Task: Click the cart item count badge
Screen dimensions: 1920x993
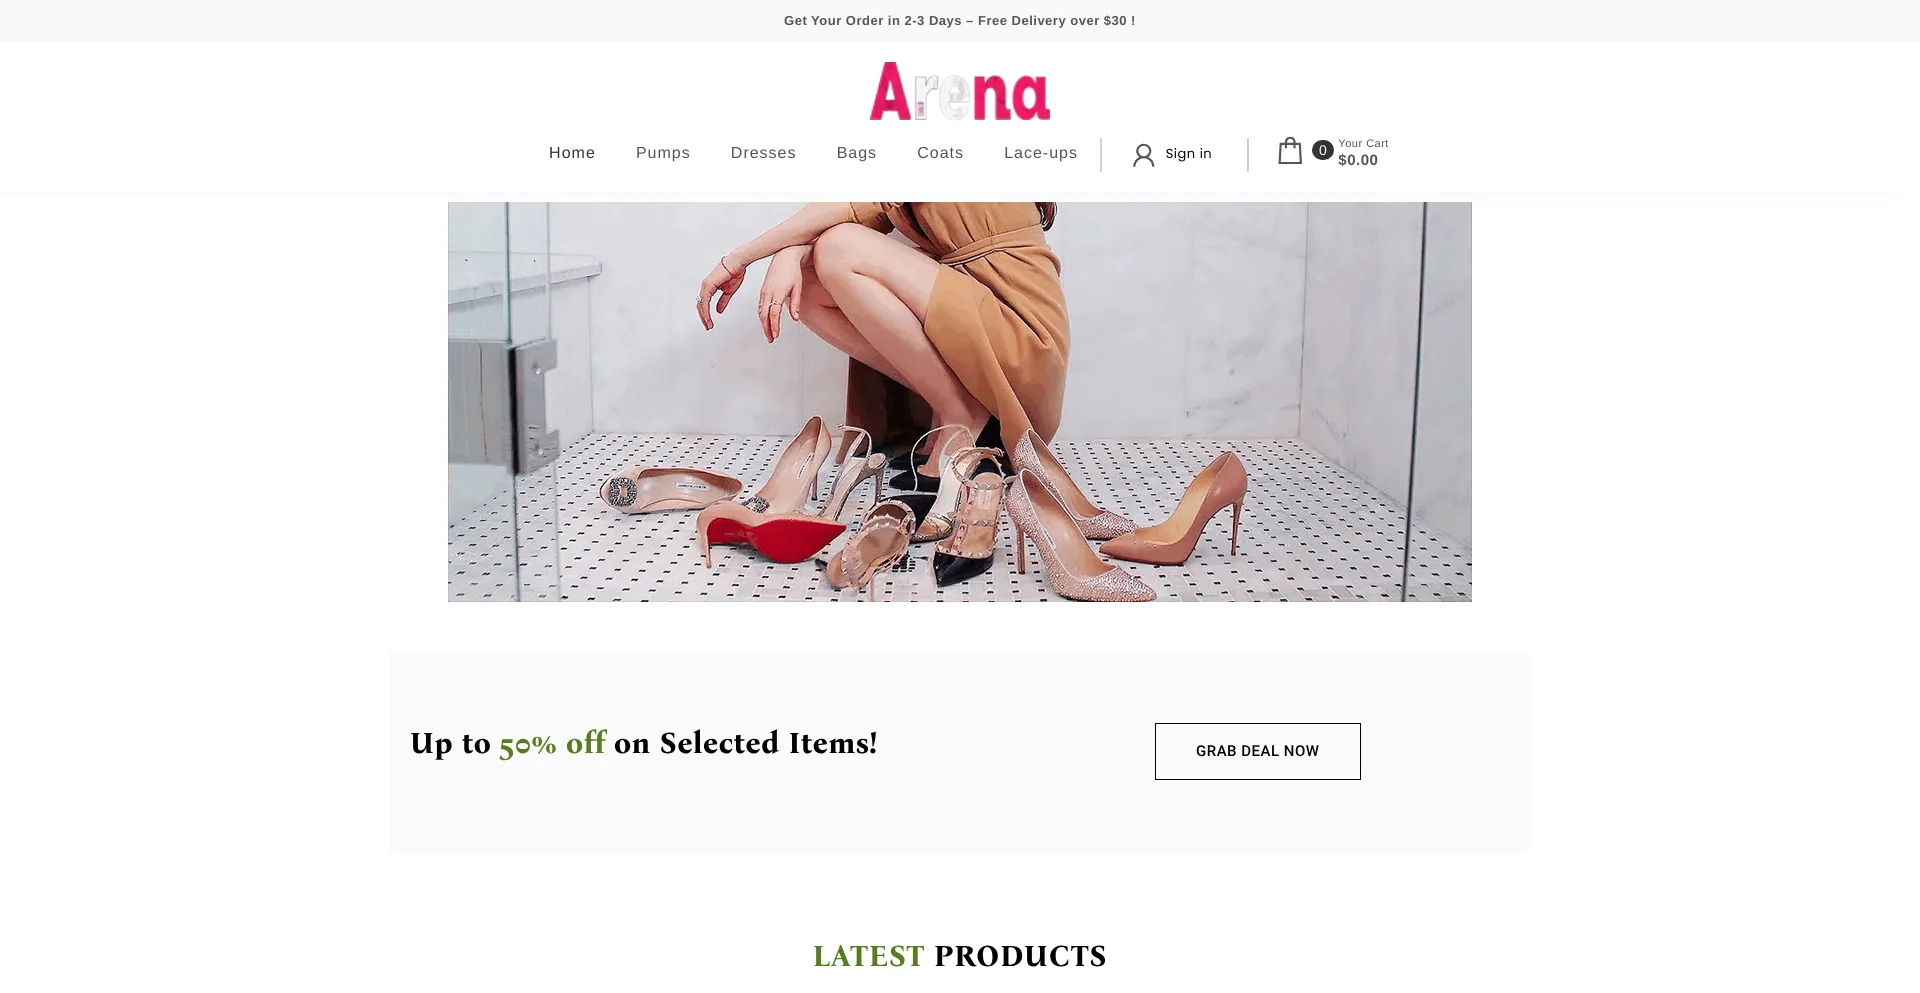Action: (x=1322, y=150)
